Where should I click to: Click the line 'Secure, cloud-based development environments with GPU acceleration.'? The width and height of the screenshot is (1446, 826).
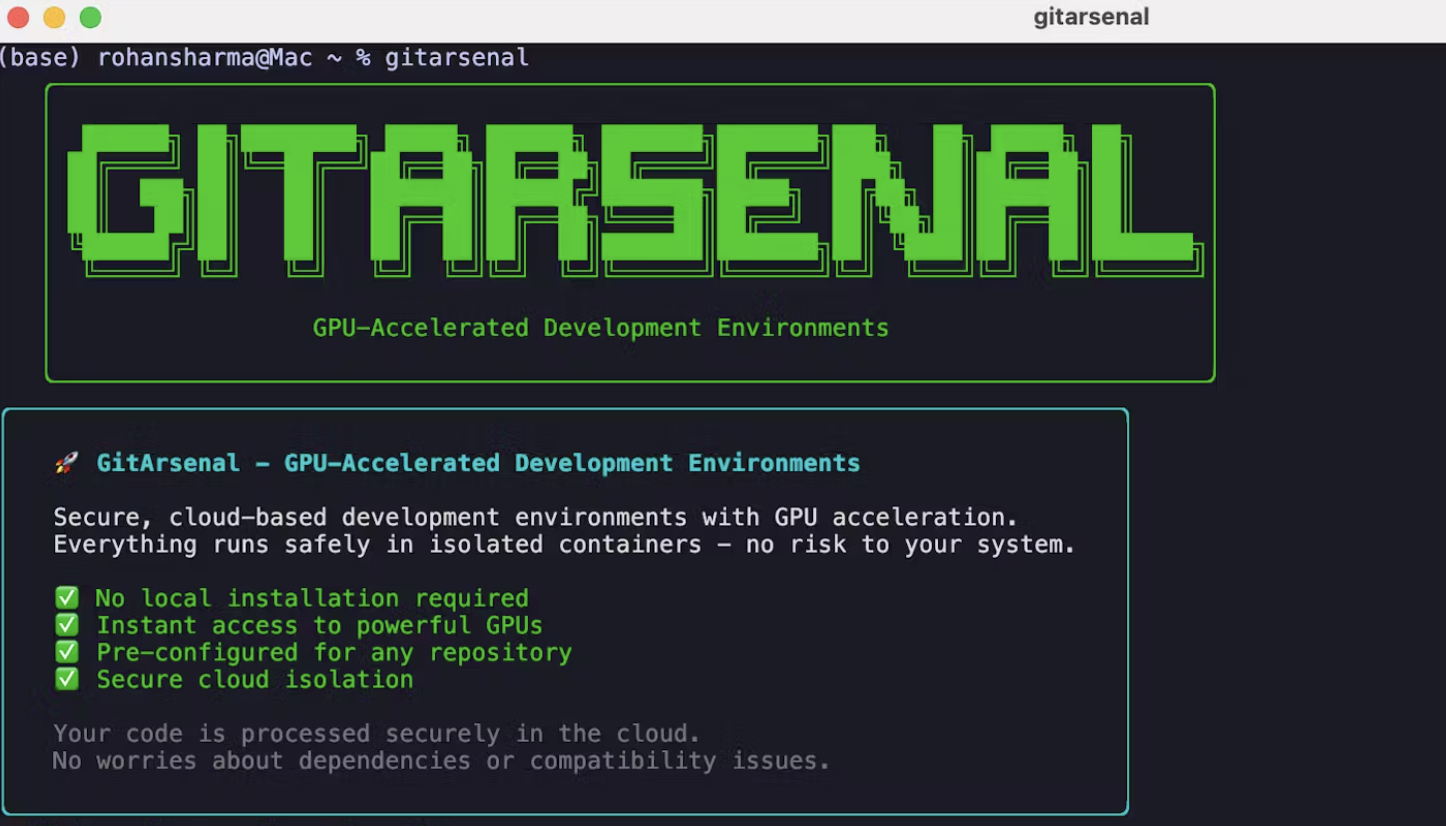point(535,517)
